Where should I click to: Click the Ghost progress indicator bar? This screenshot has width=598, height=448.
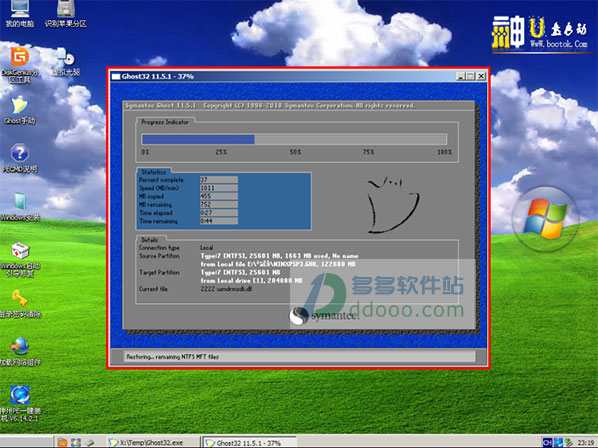click(294, 140)
